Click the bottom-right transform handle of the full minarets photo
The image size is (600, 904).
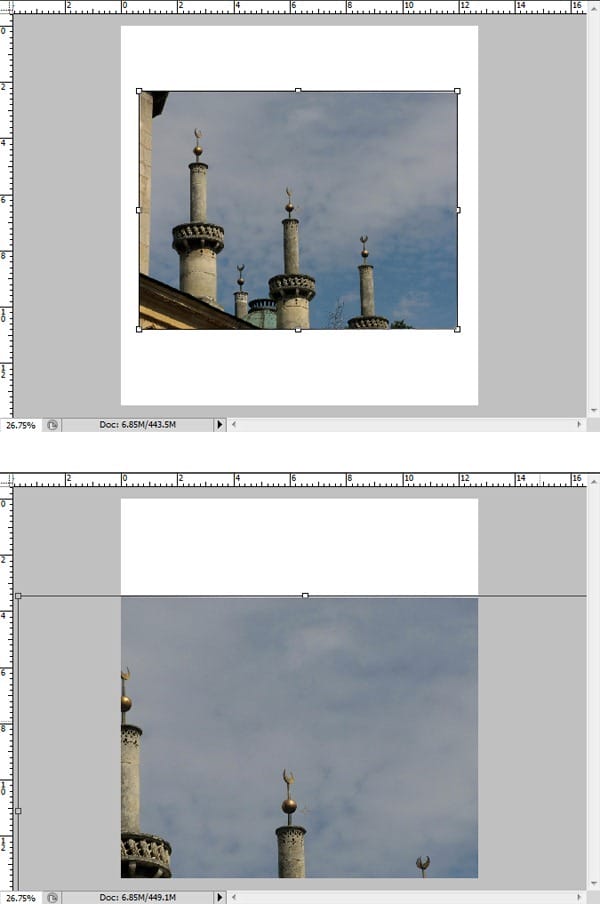(x=457, y=329)
